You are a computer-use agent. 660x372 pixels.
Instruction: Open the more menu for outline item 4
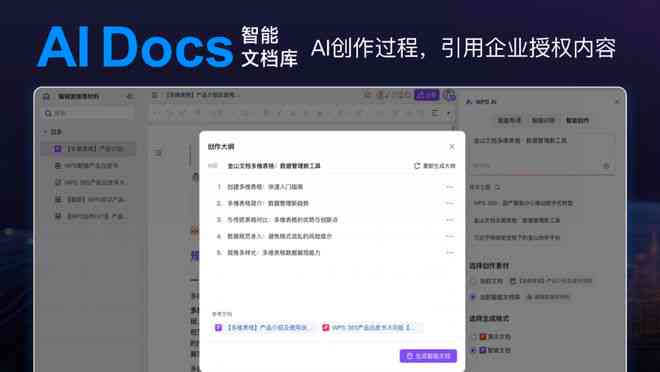450,236
